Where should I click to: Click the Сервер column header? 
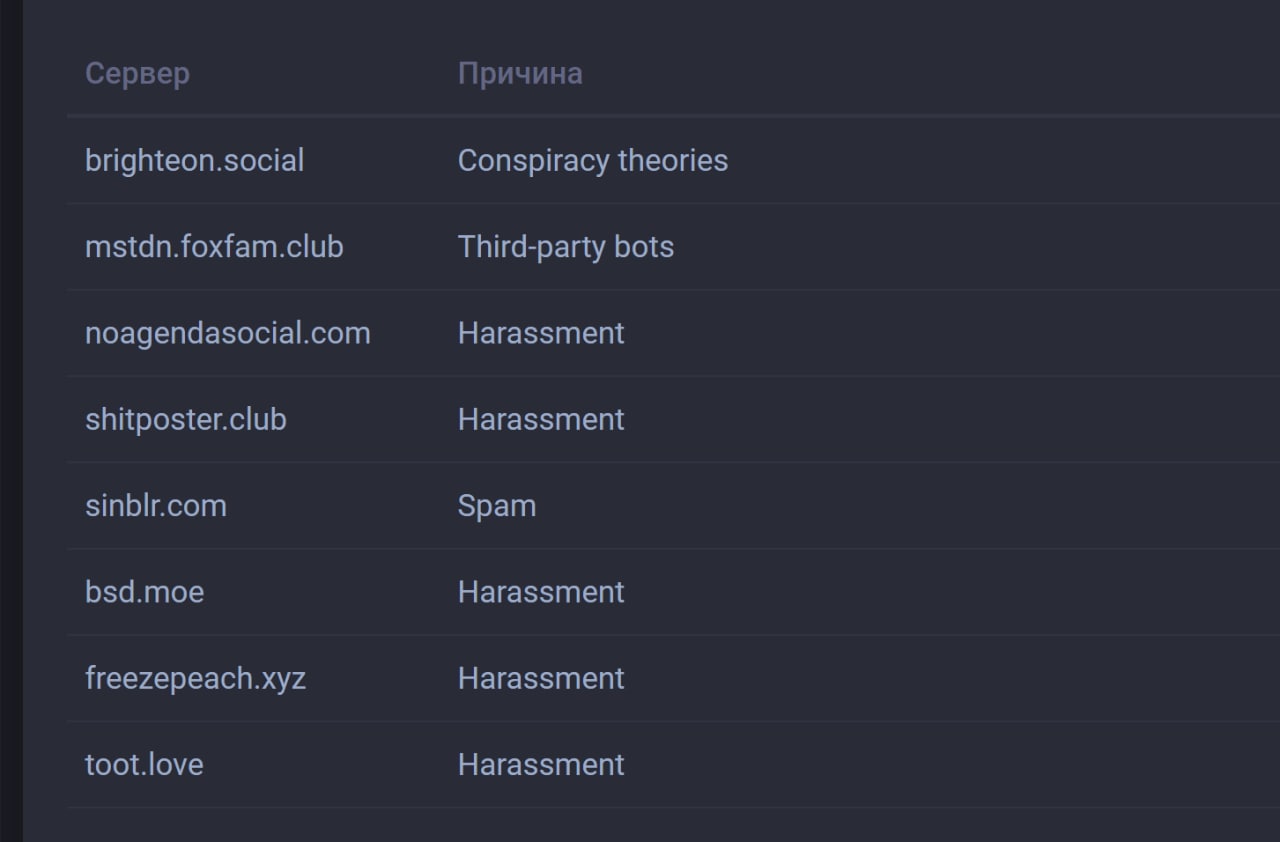pyautogui.click(x=137, y=74)
